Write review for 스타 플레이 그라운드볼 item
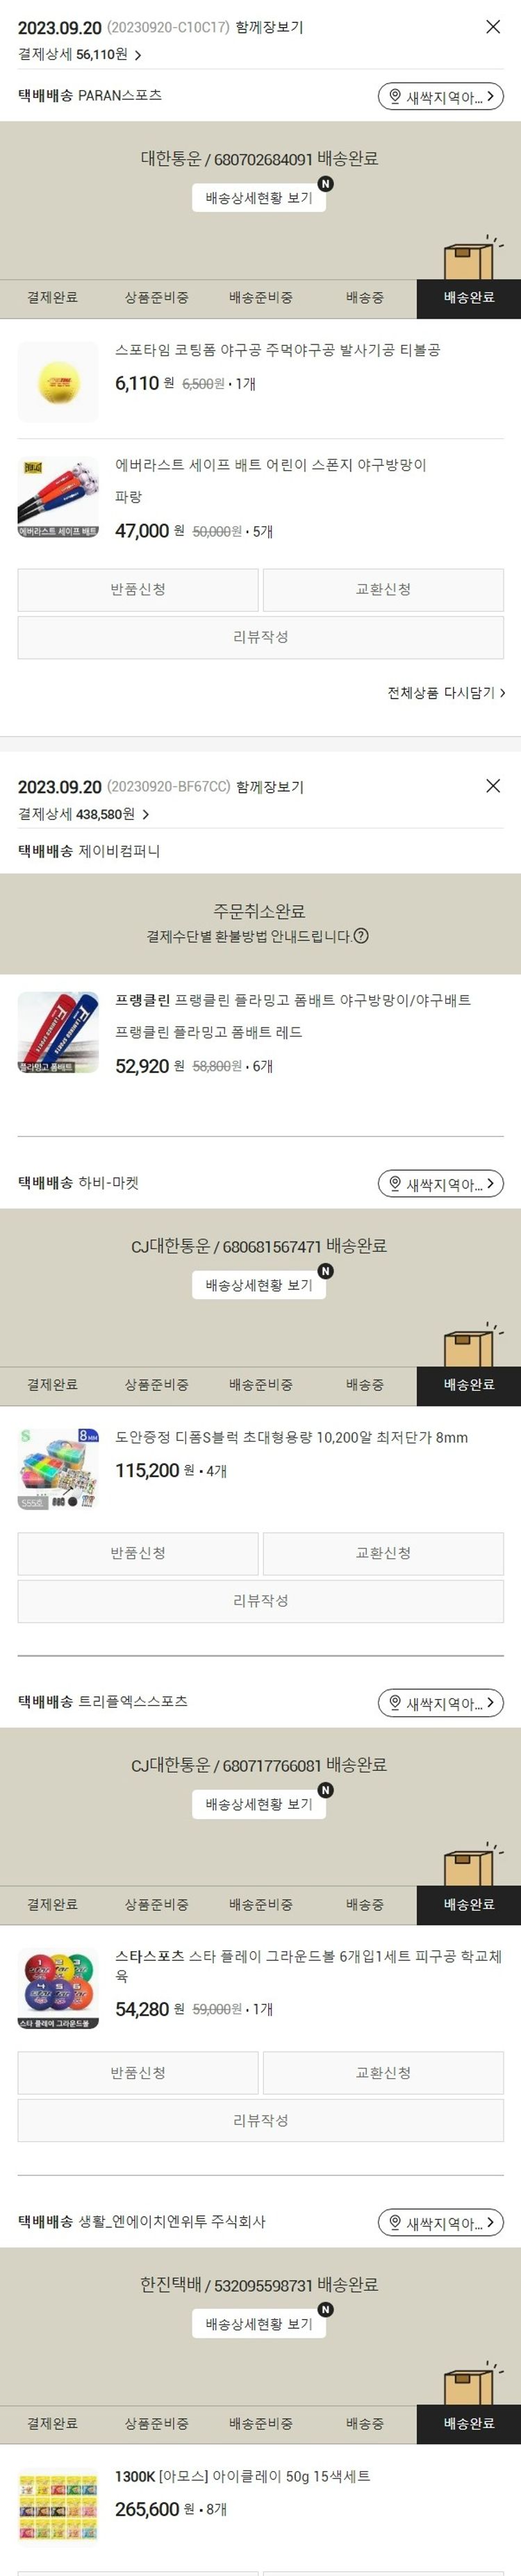The height and width of the screenshot is (2576, 521). coord(261,2121)
